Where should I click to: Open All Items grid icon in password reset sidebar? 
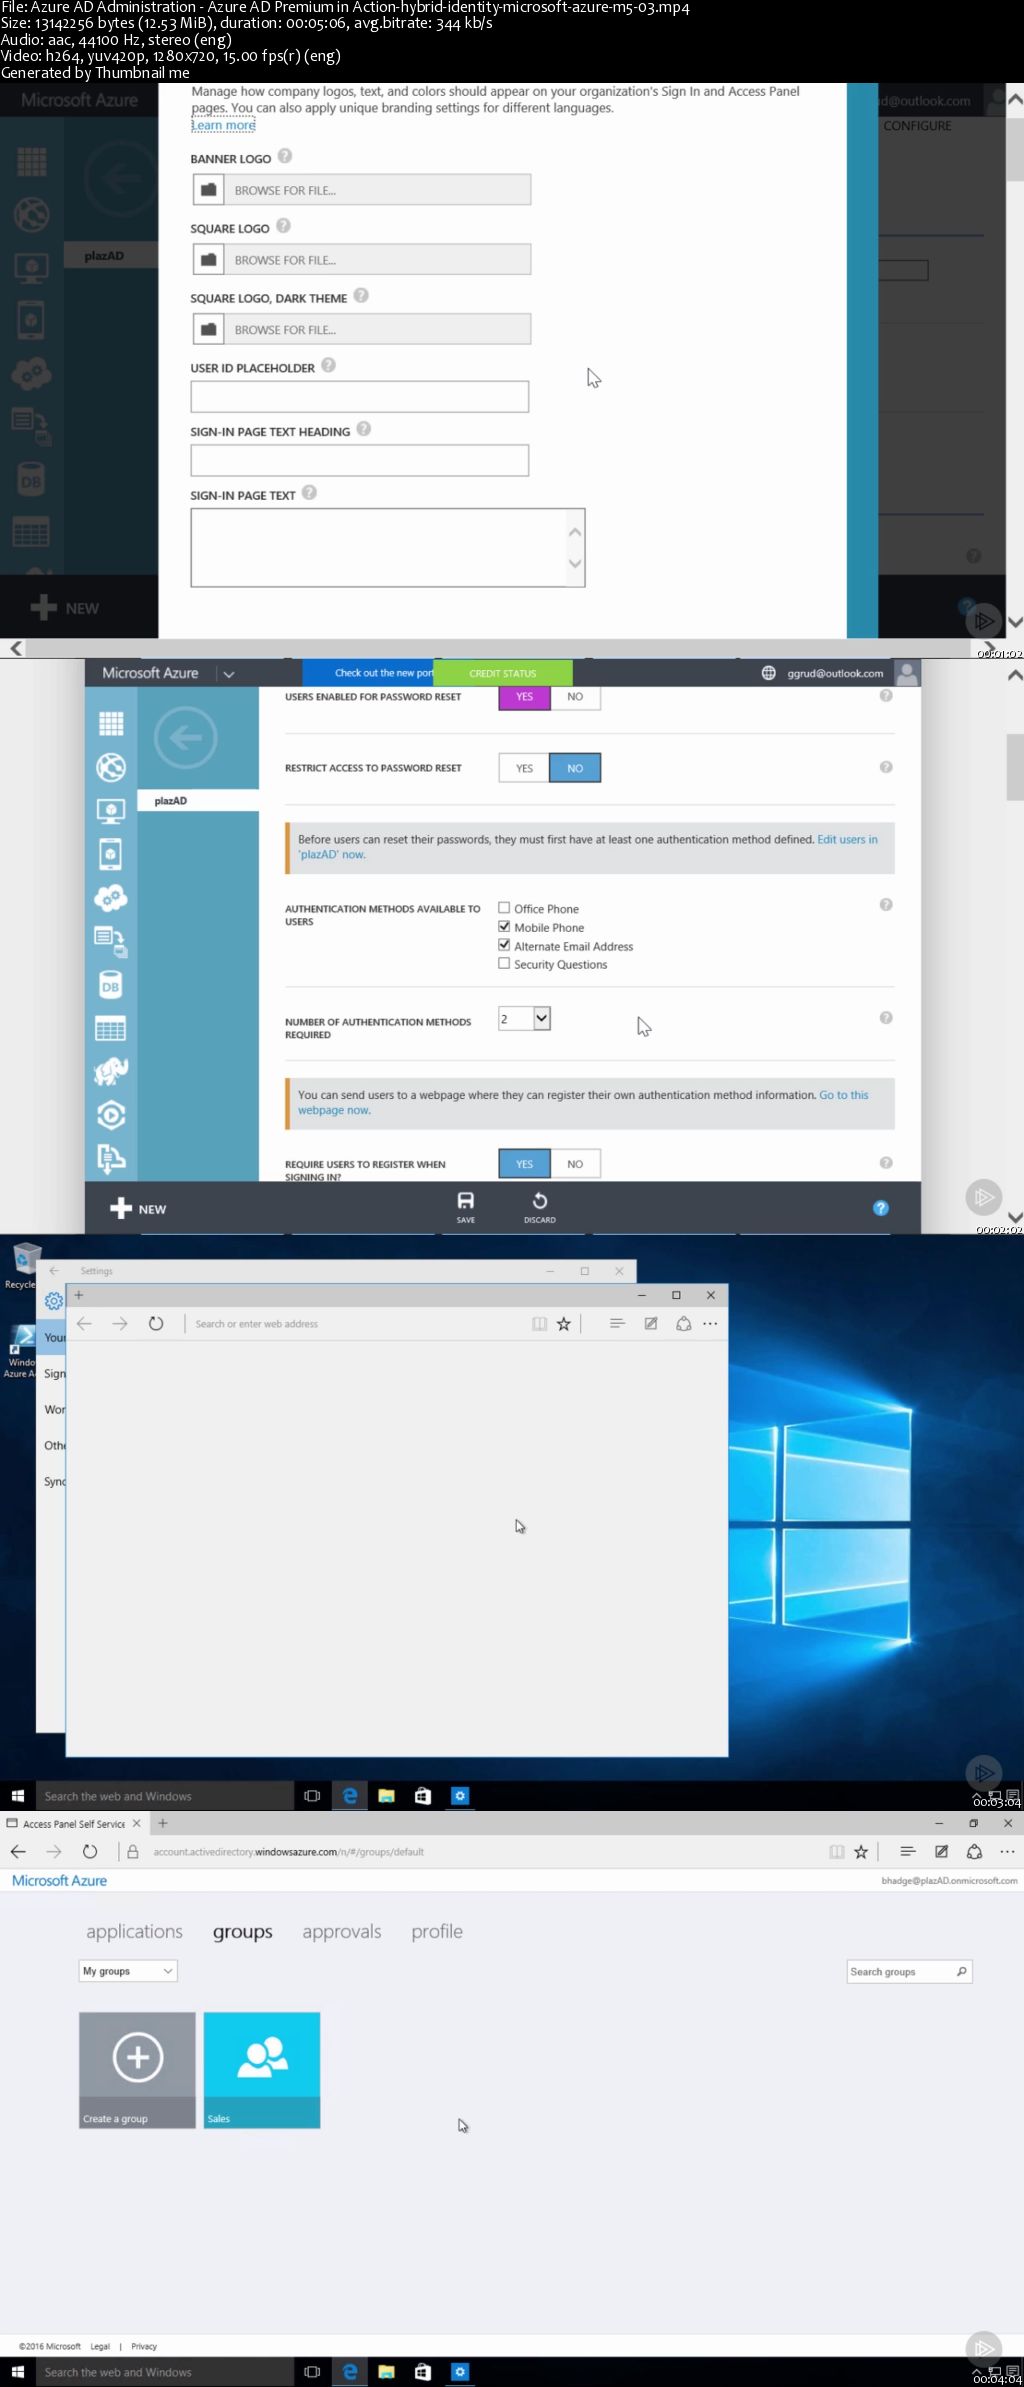[x=111, y=723]
